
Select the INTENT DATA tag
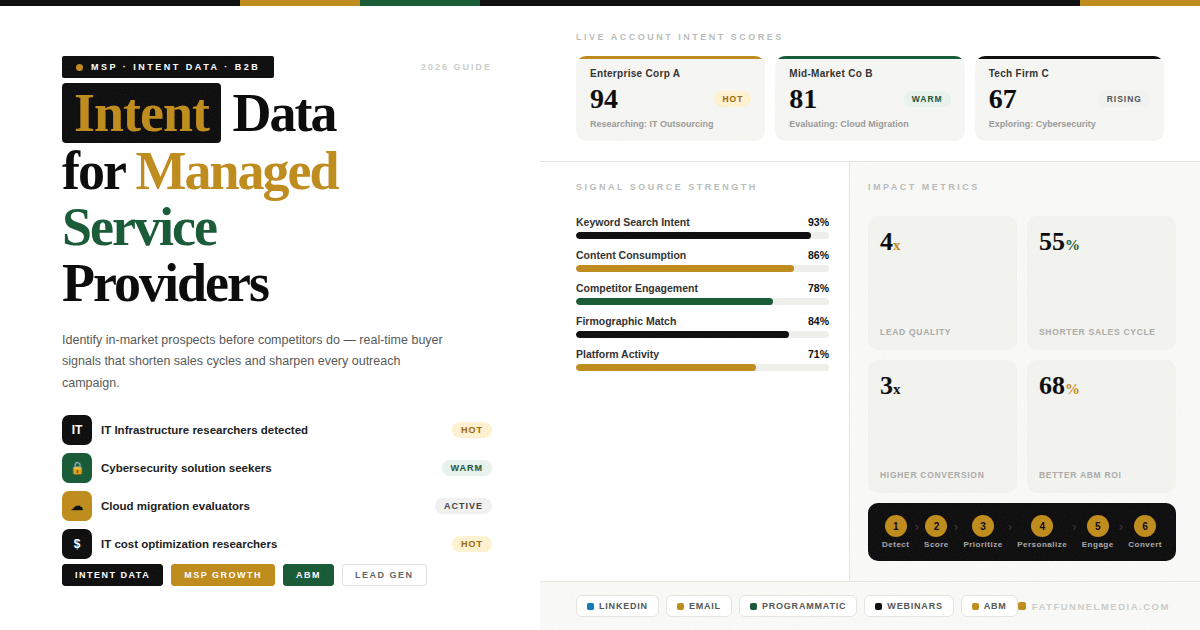[x=112, y=575]
